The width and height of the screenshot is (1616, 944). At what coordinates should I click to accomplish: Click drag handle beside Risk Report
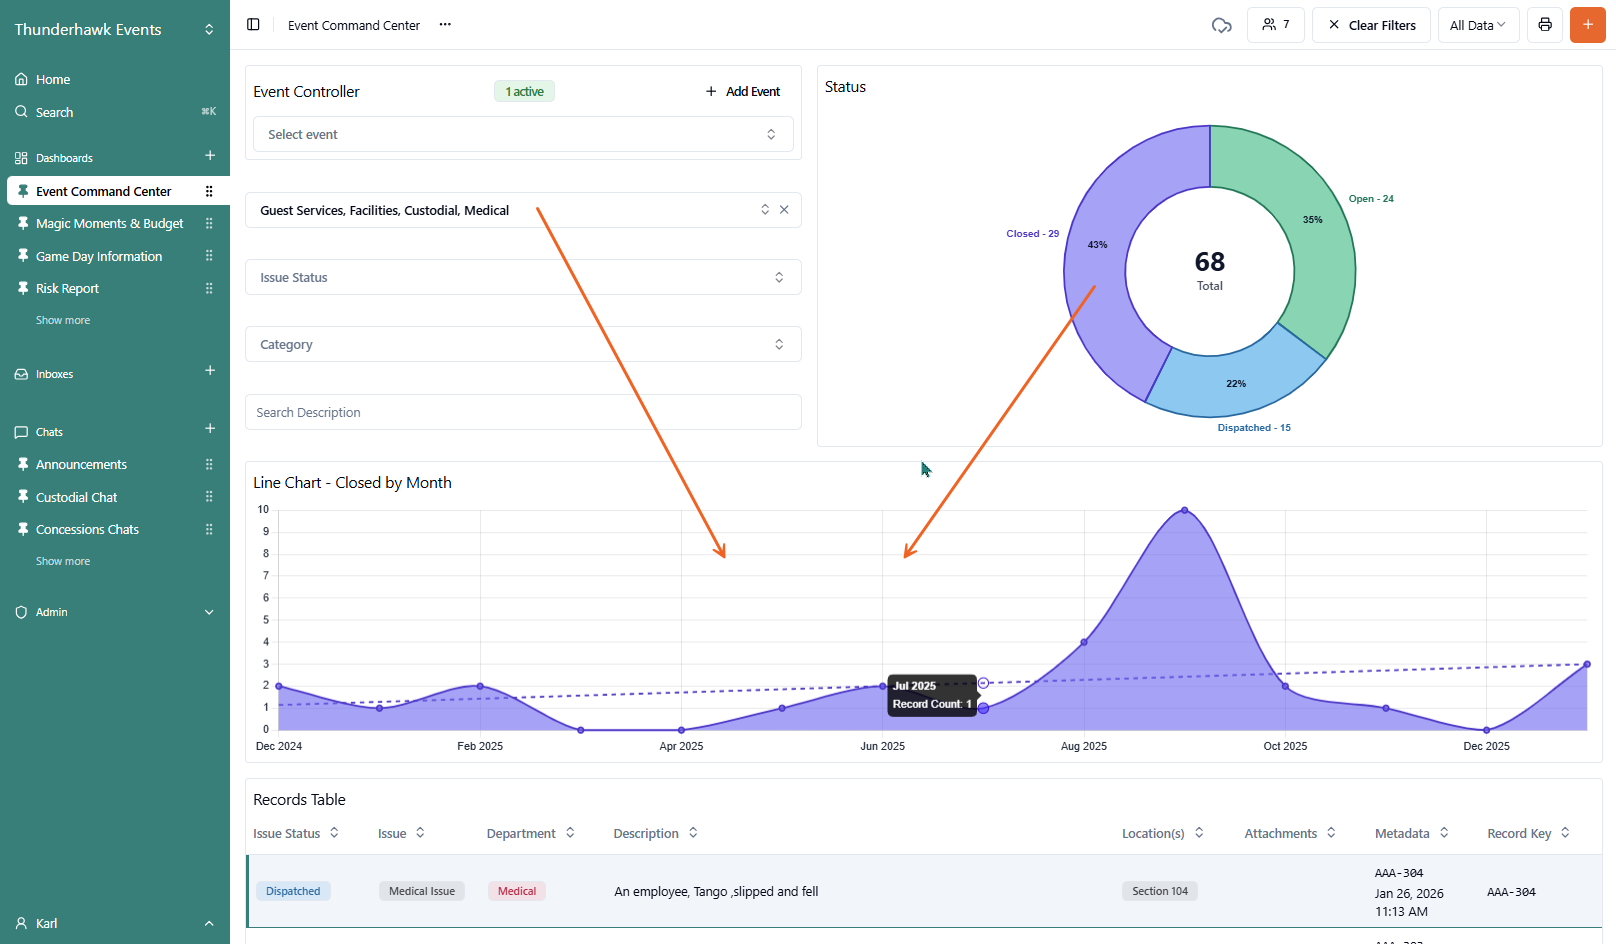209,288
